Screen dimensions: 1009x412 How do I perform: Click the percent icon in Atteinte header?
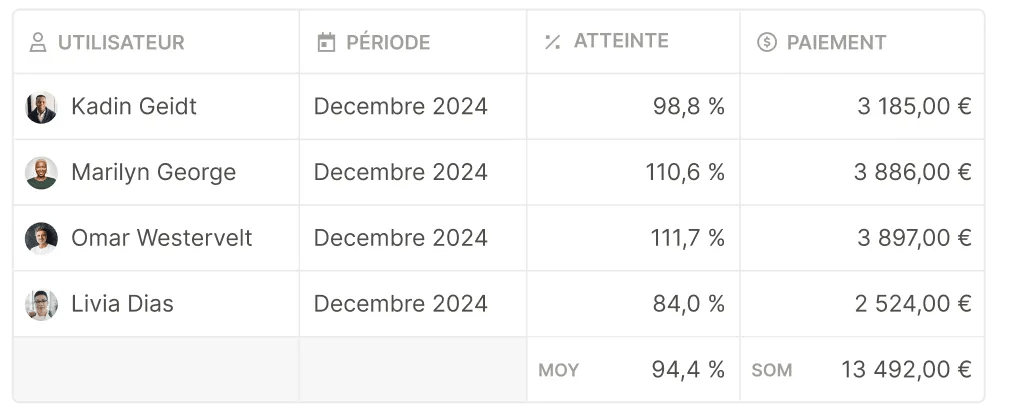(x=552, y=42)
